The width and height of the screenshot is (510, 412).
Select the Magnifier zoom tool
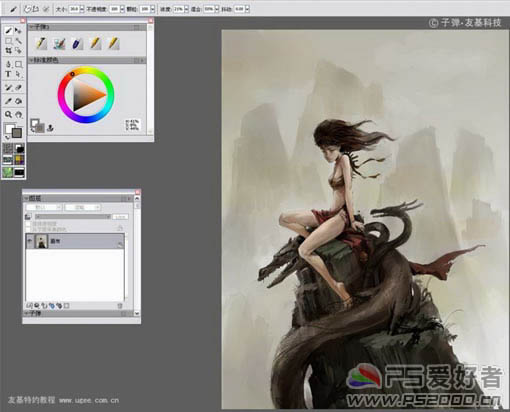[x=8, y=114]
